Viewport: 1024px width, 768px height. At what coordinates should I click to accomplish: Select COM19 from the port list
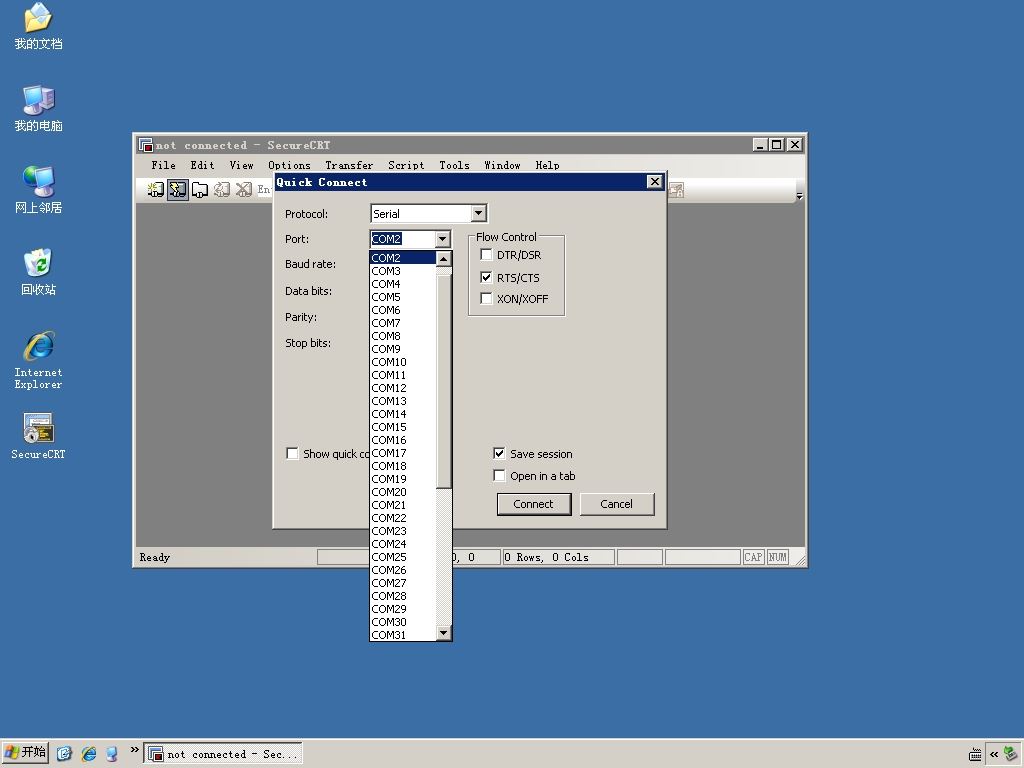pyautogui.click(x=402, y=479)
